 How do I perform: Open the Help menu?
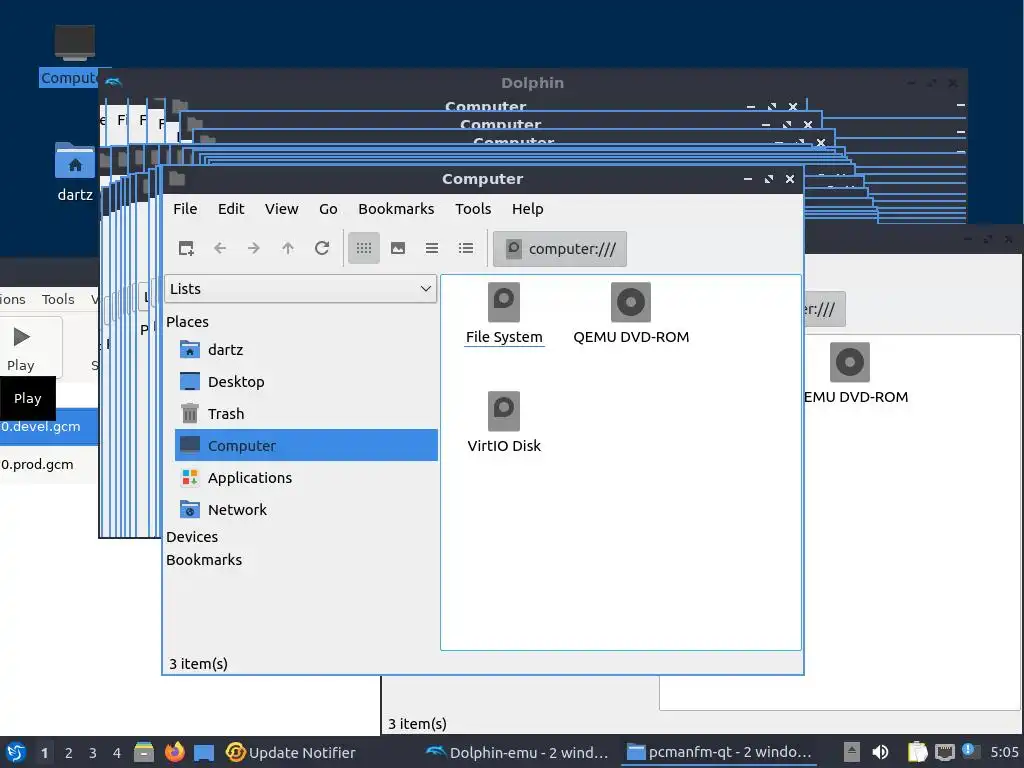click(x=528, y=209)
